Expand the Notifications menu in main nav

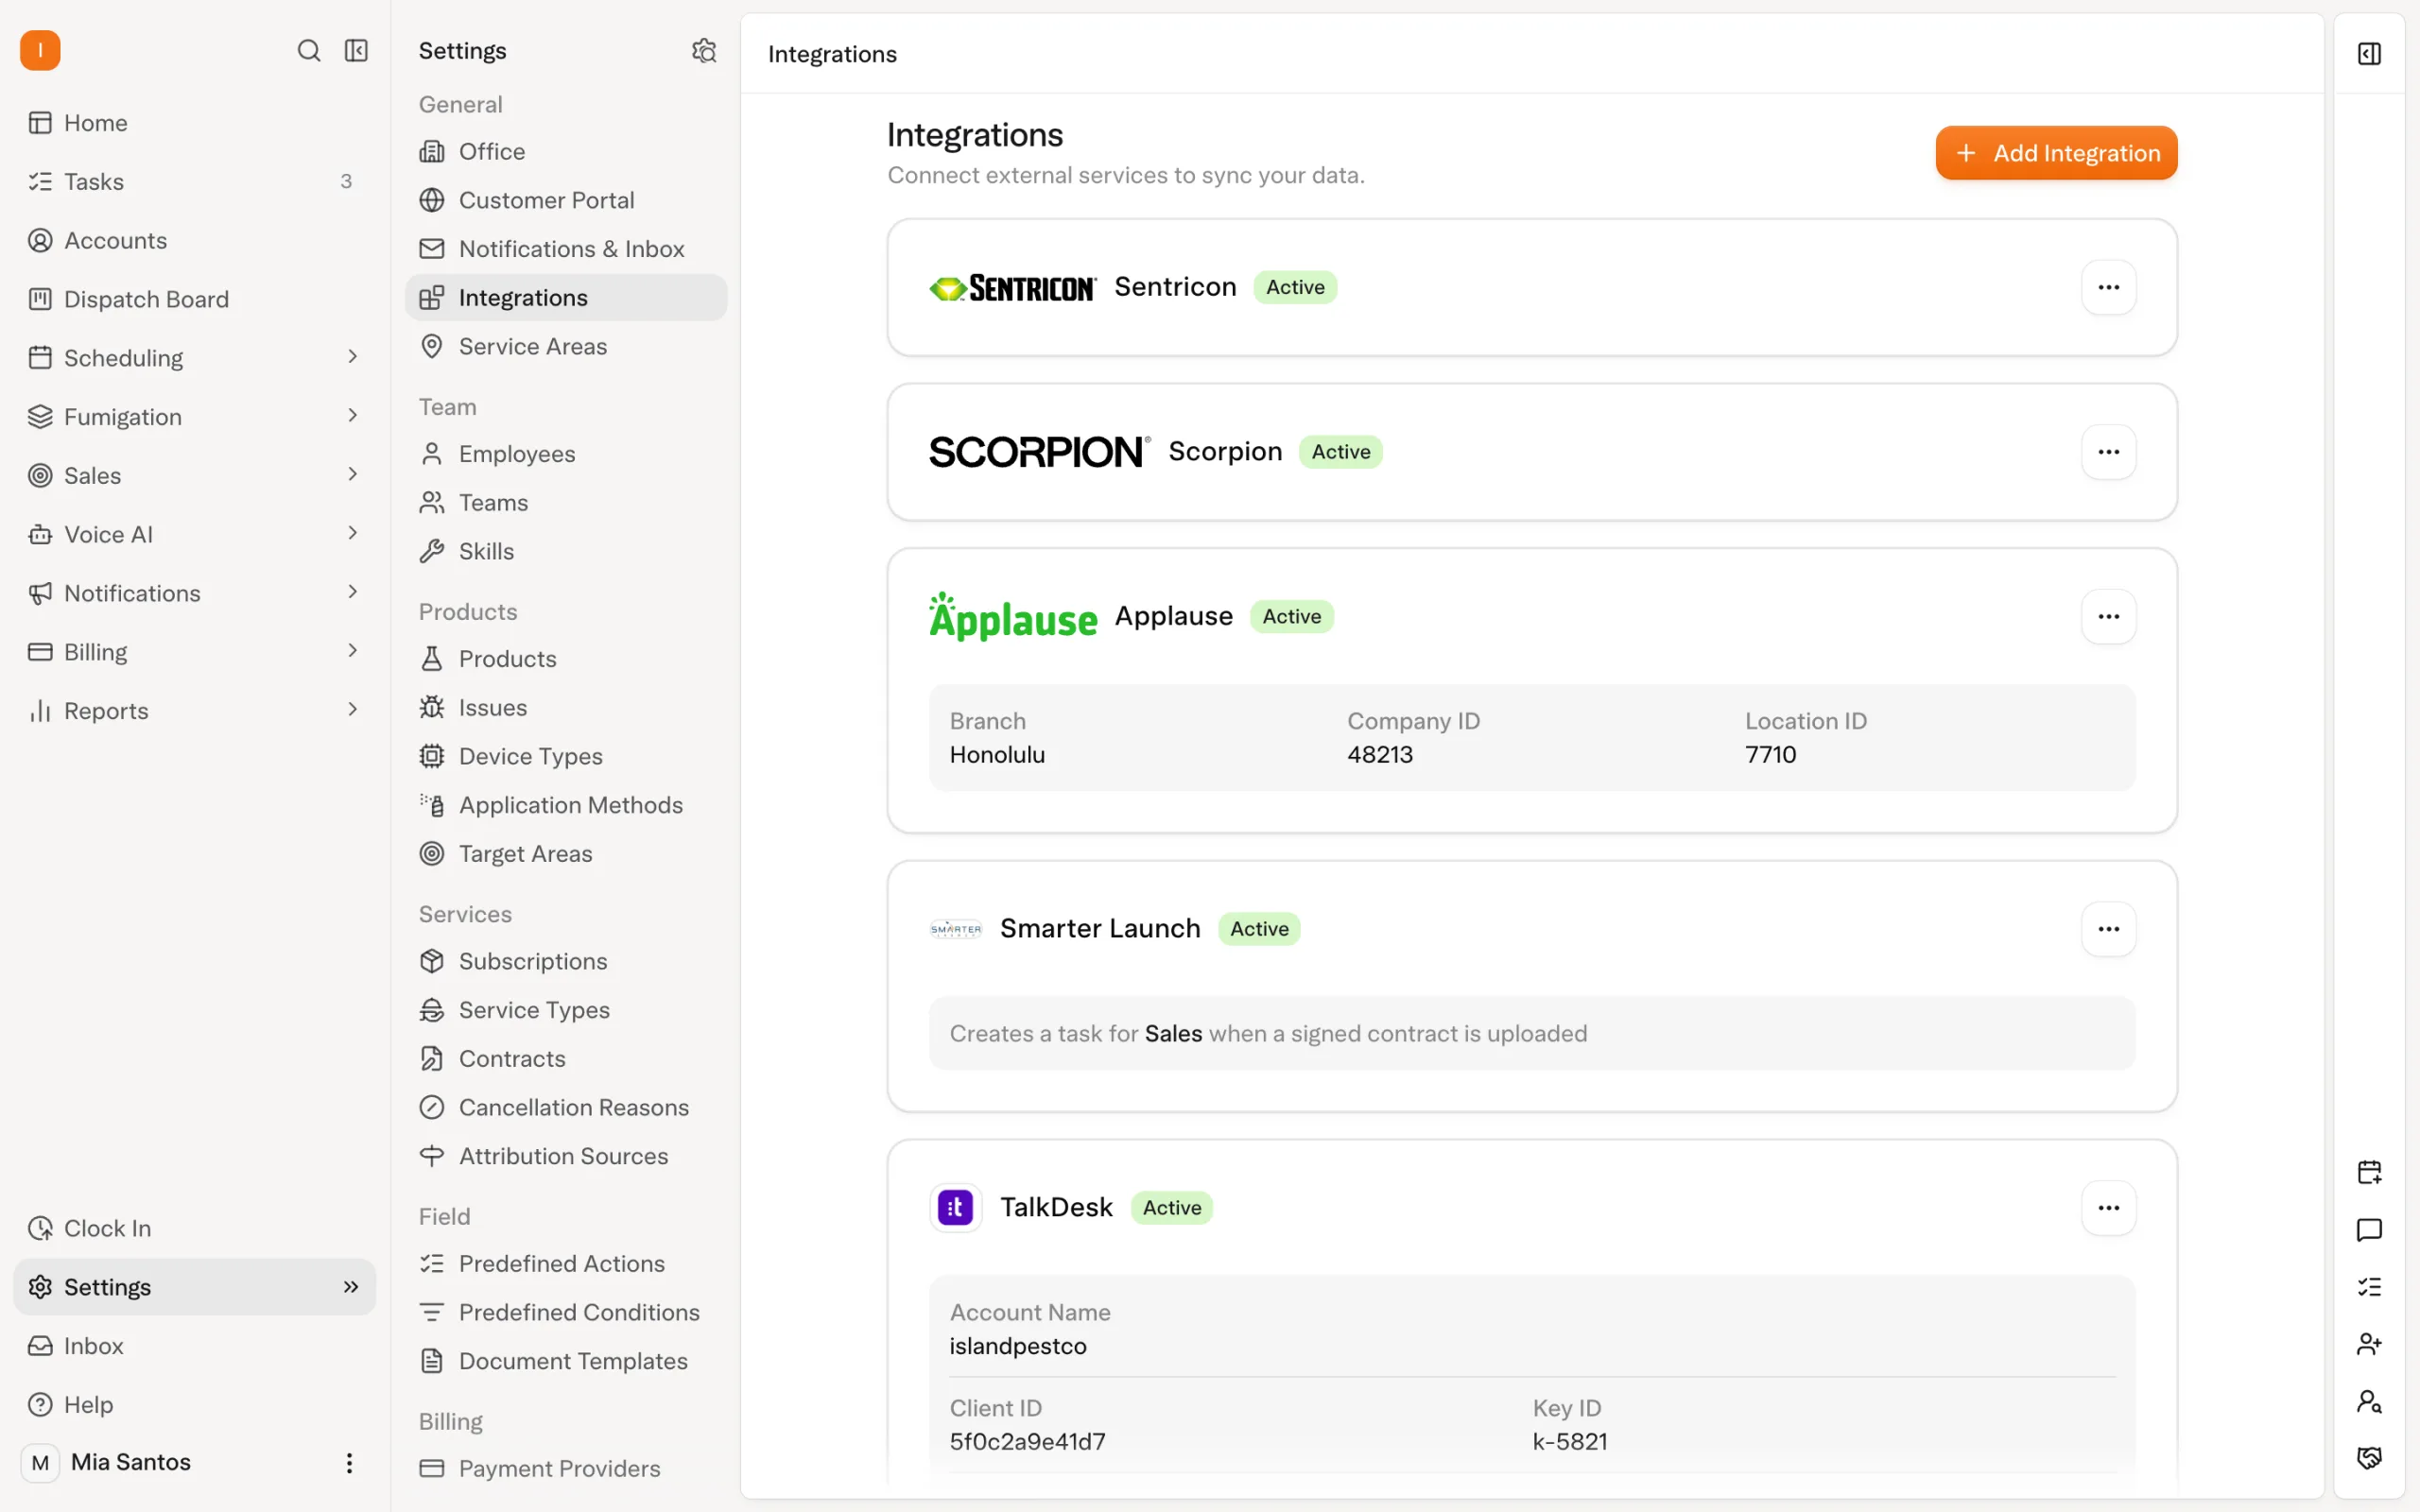(195, 593)
